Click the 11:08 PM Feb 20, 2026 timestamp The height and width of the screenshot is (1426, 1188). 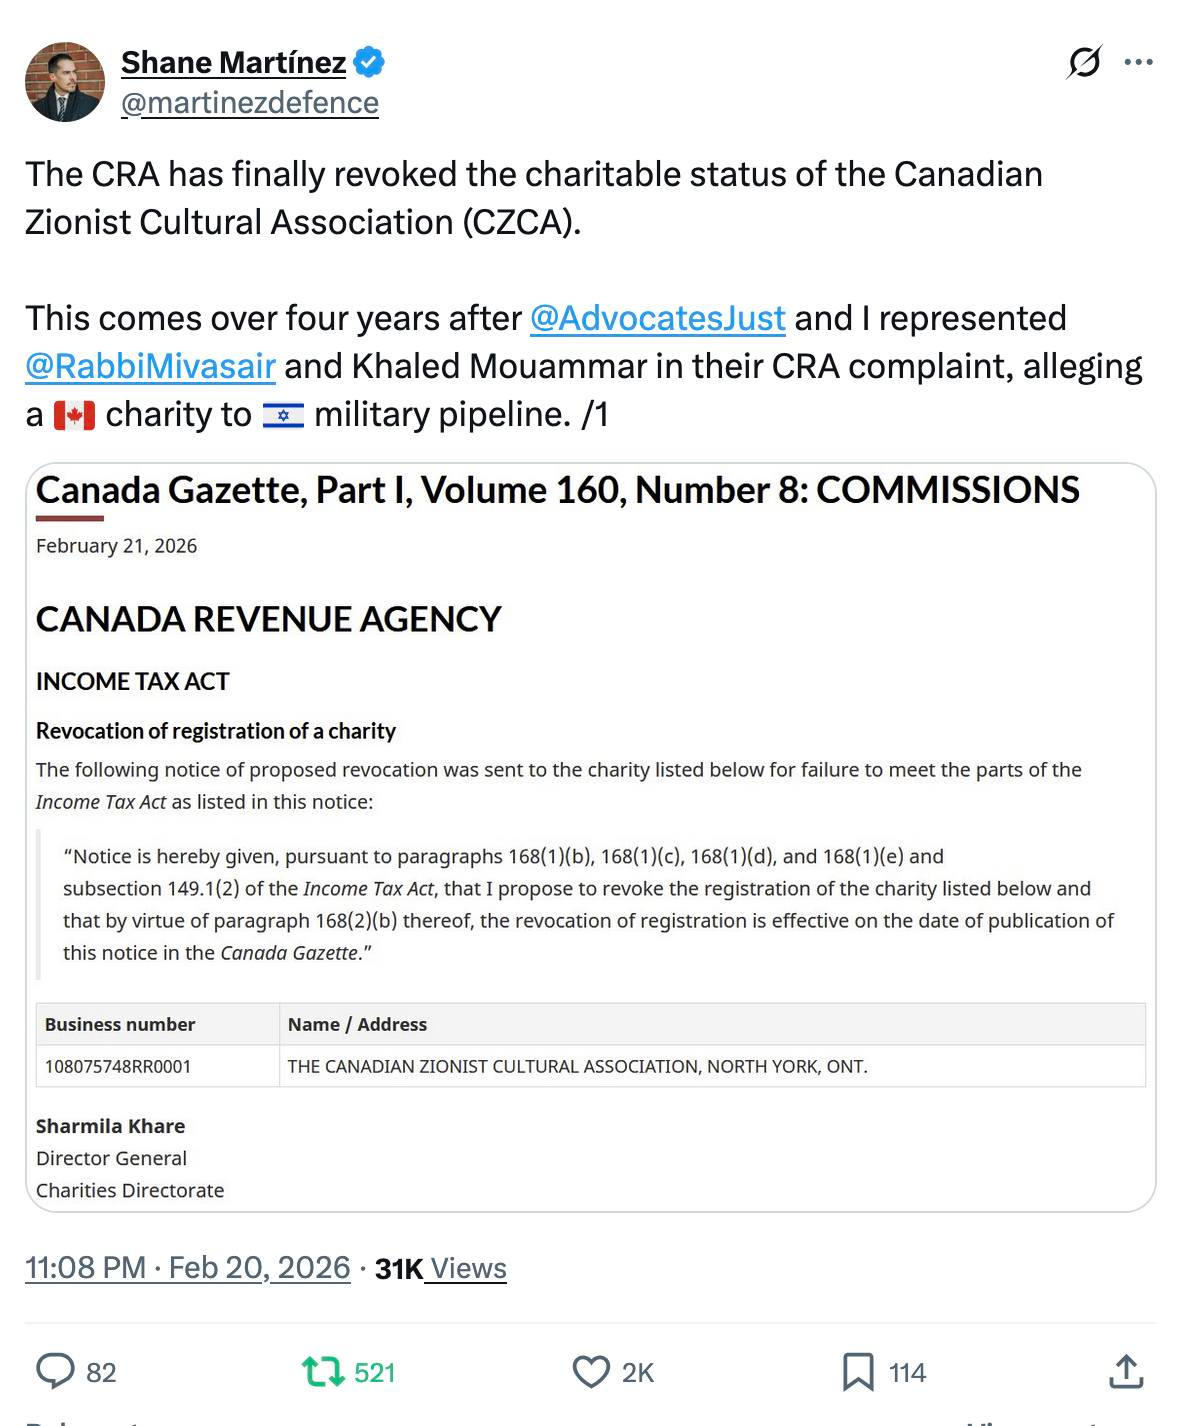[x=187, y=1268]
